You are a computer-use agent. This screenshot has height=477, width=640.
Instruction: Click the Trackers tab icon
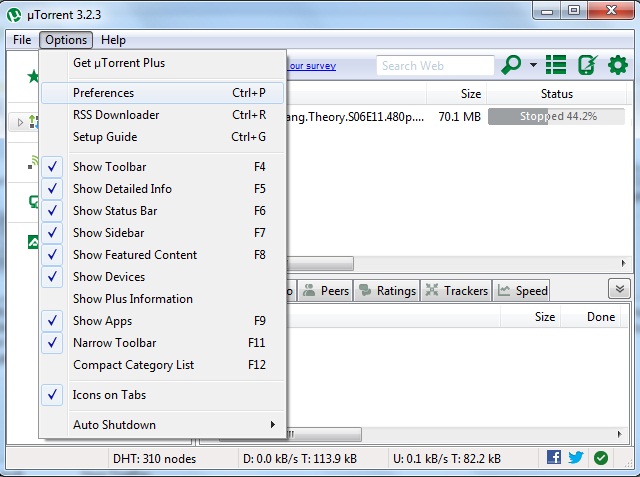click(432, 290)
